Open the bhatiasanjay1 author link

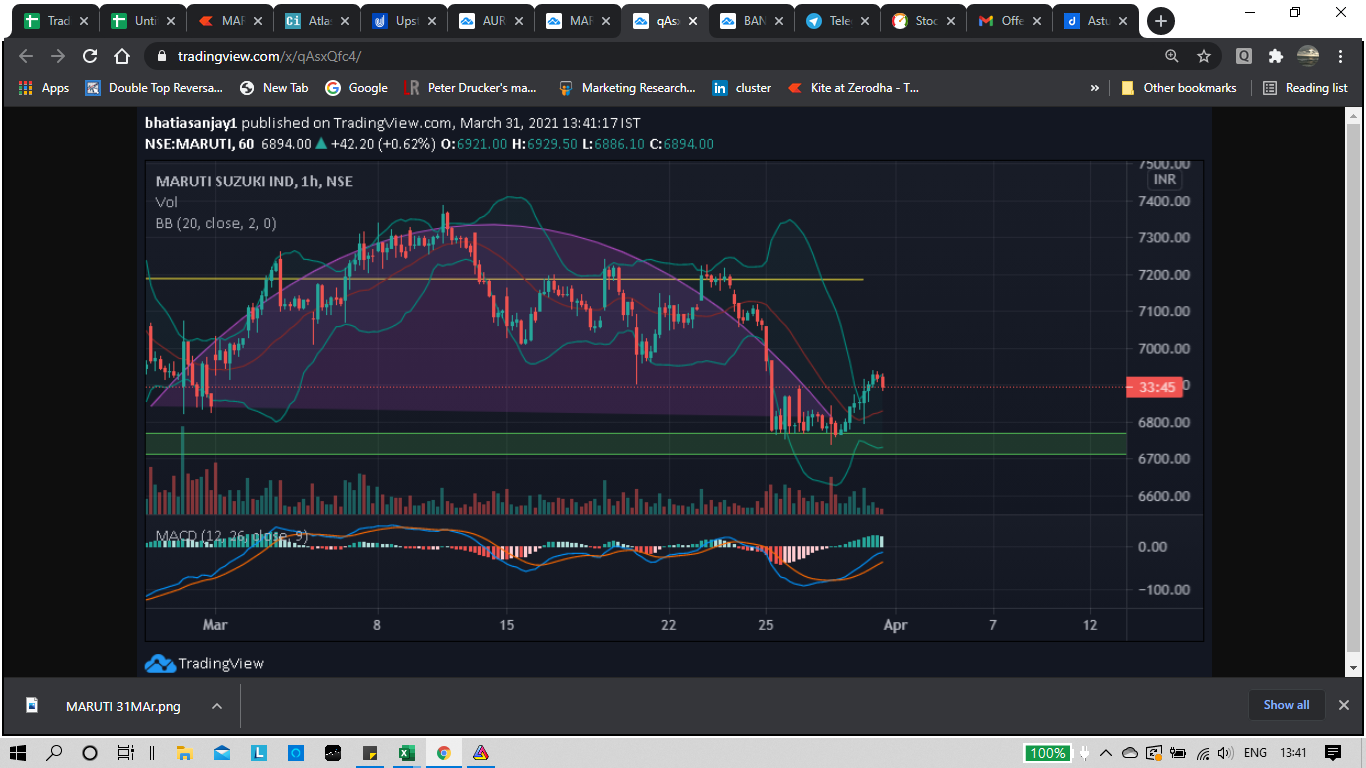[191, 123]
